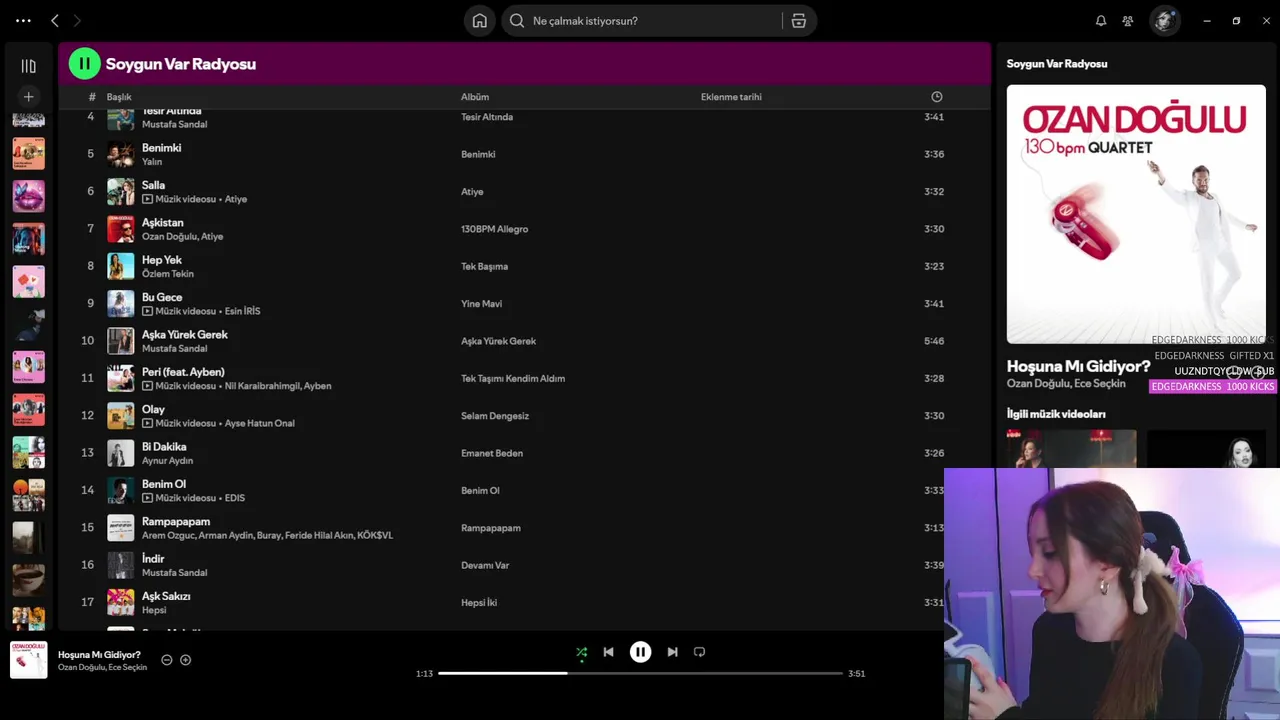Hide this song with the minus icon
Image resolution: width=1280 pixels, height=720 pixels.
(167, 660)
